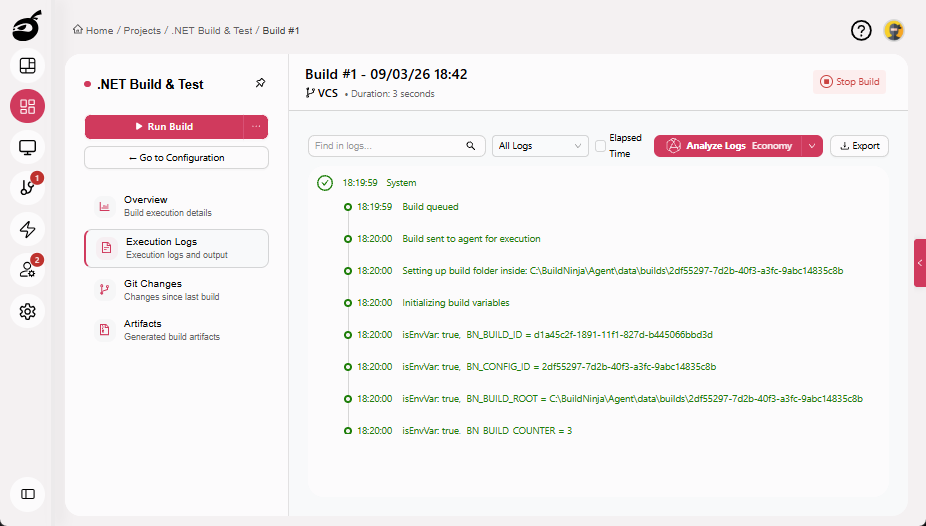Open the Projects grid icon in sidebar

[28, 106]
